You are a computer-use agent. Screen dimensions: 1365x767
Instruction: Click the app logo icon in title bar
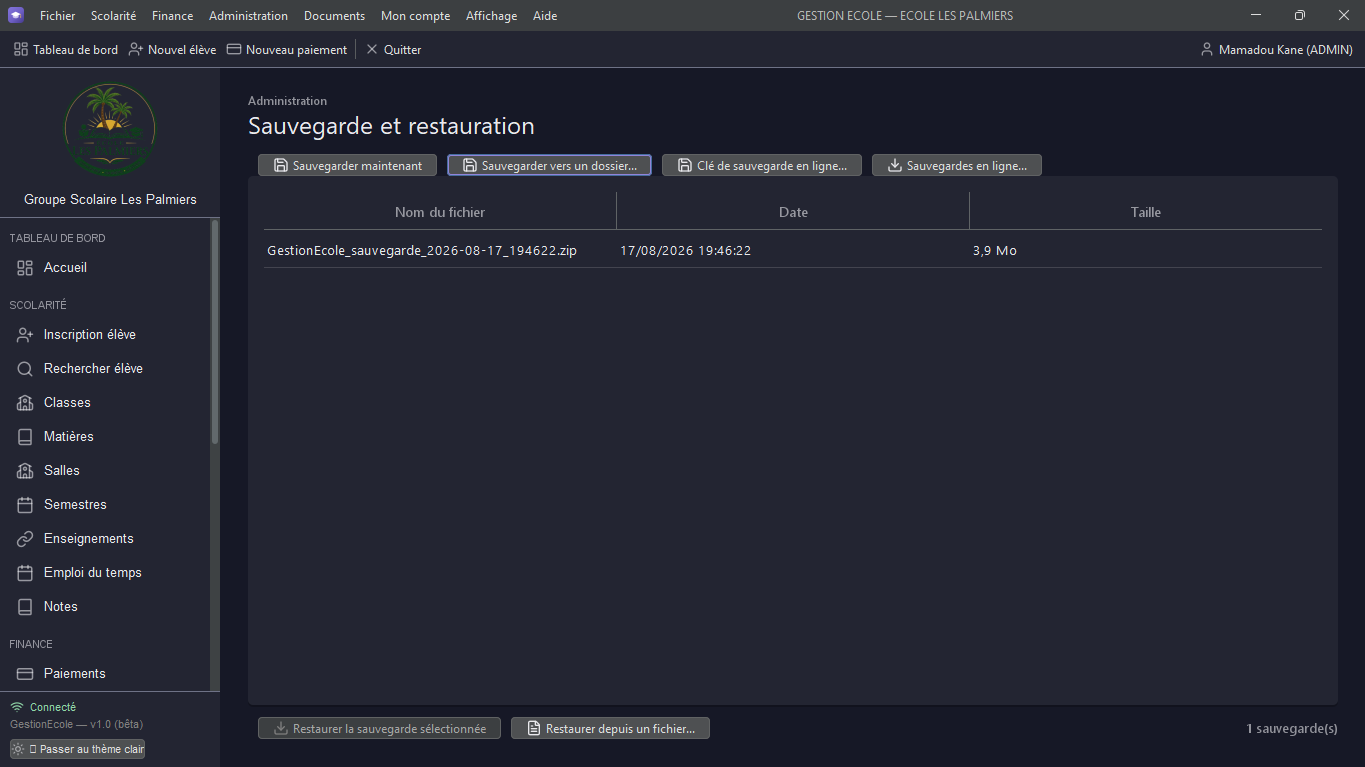[x=16, y=15]
